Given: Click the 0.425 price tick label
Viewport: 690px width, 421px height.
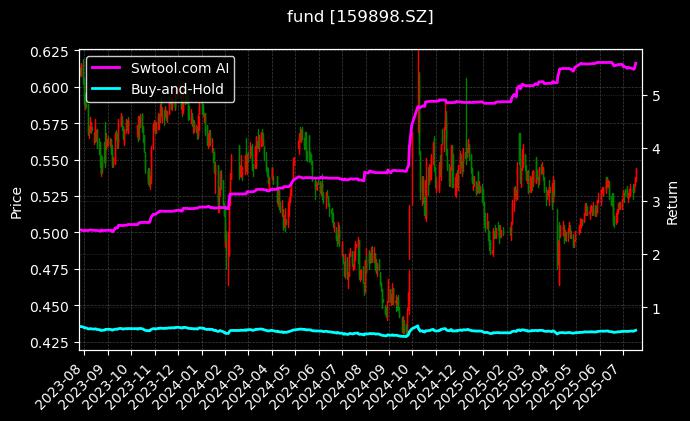Looking at the screenshot, I should coord(50,343).
